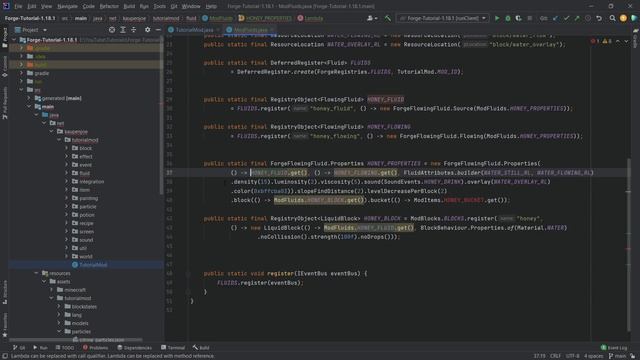Click HONEY_PROPERTIES breadcrumb in navigation bar
Screen dimensions: 640x360
[x=265, y=18]
